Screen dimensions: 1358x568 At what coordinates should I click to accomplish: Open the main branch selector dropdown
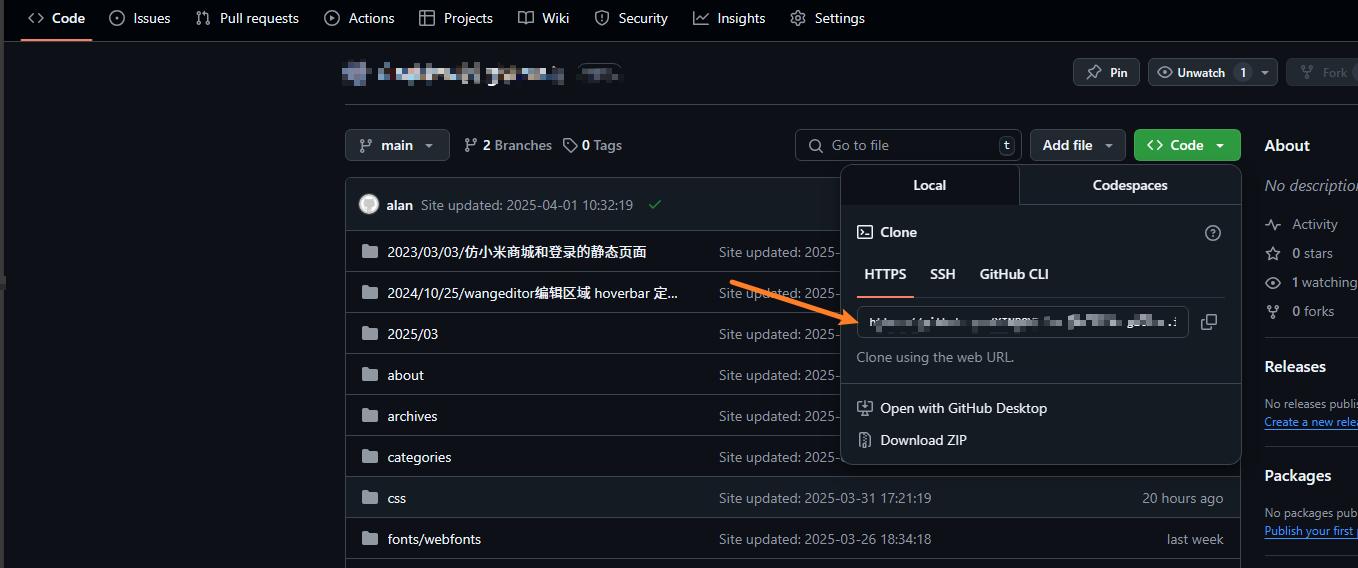(397, 145)
